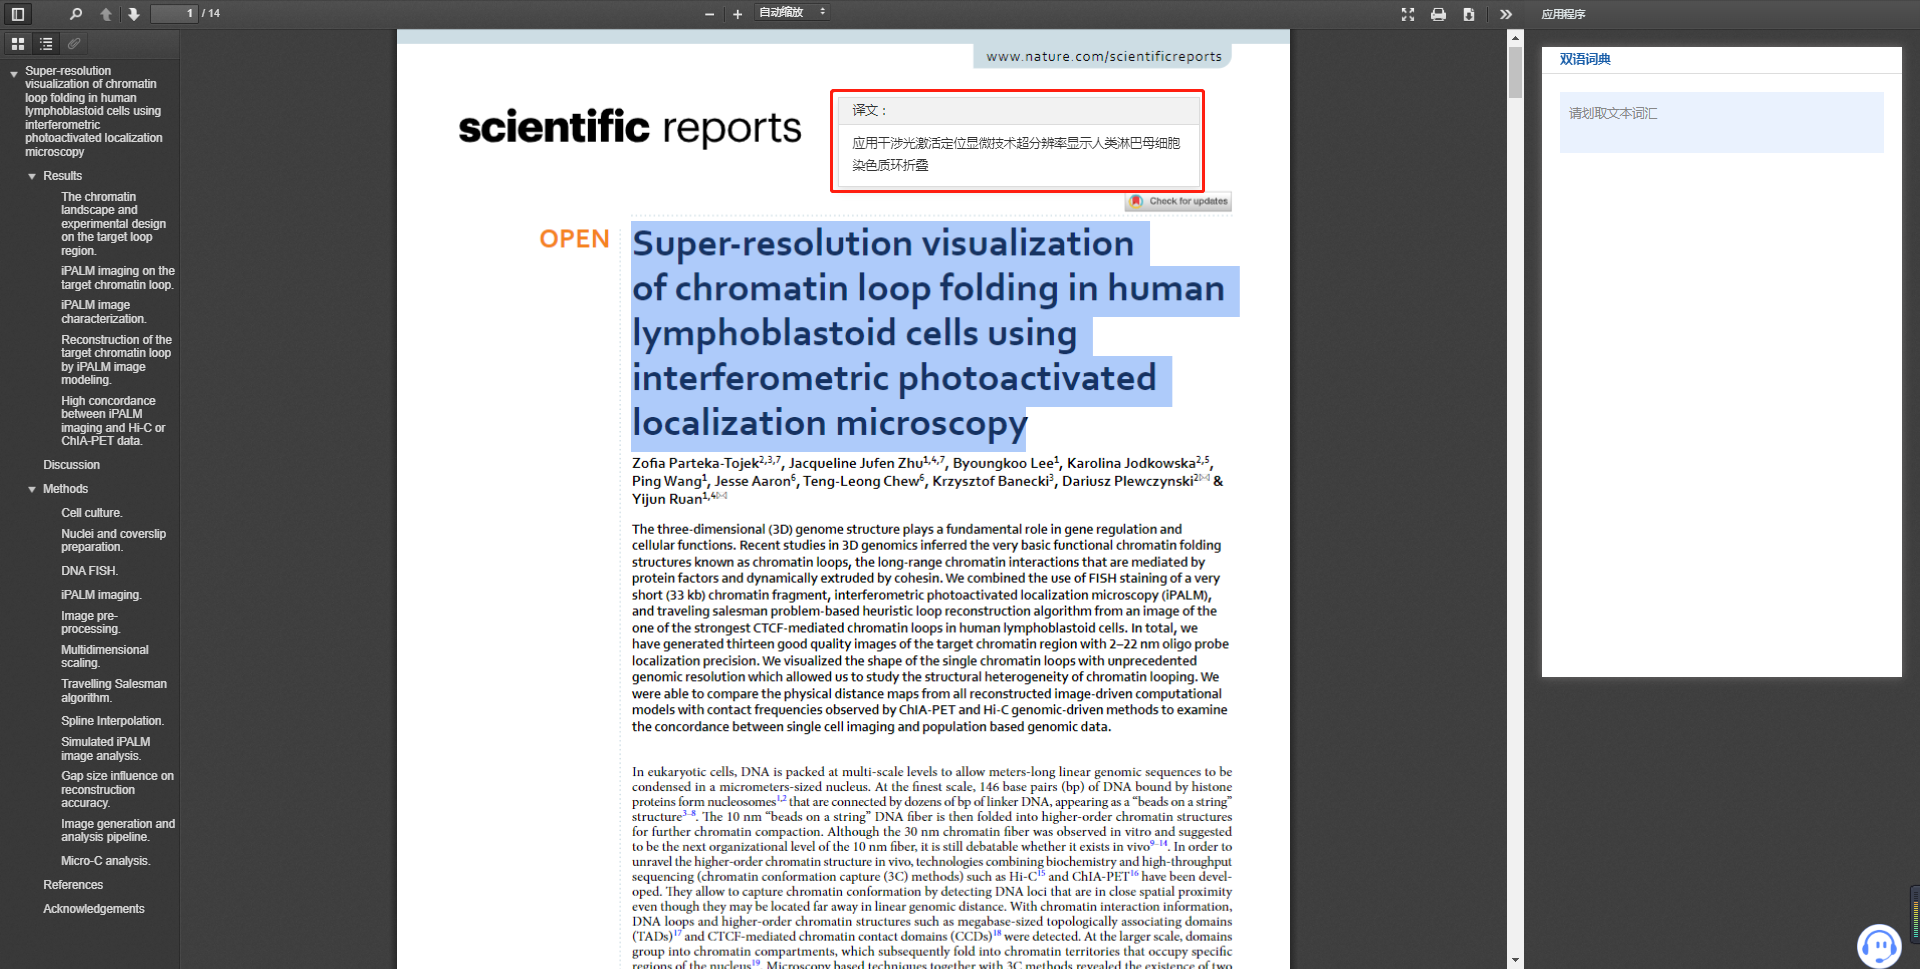Open Methods in the outline

point(66,489)
